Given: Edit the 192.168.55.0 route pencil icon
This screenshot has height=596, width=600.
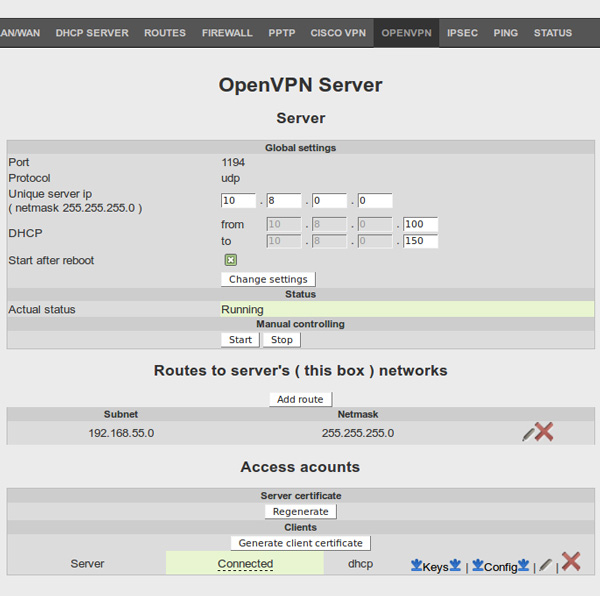Looking at the screenshot, I should click(528, 434).
